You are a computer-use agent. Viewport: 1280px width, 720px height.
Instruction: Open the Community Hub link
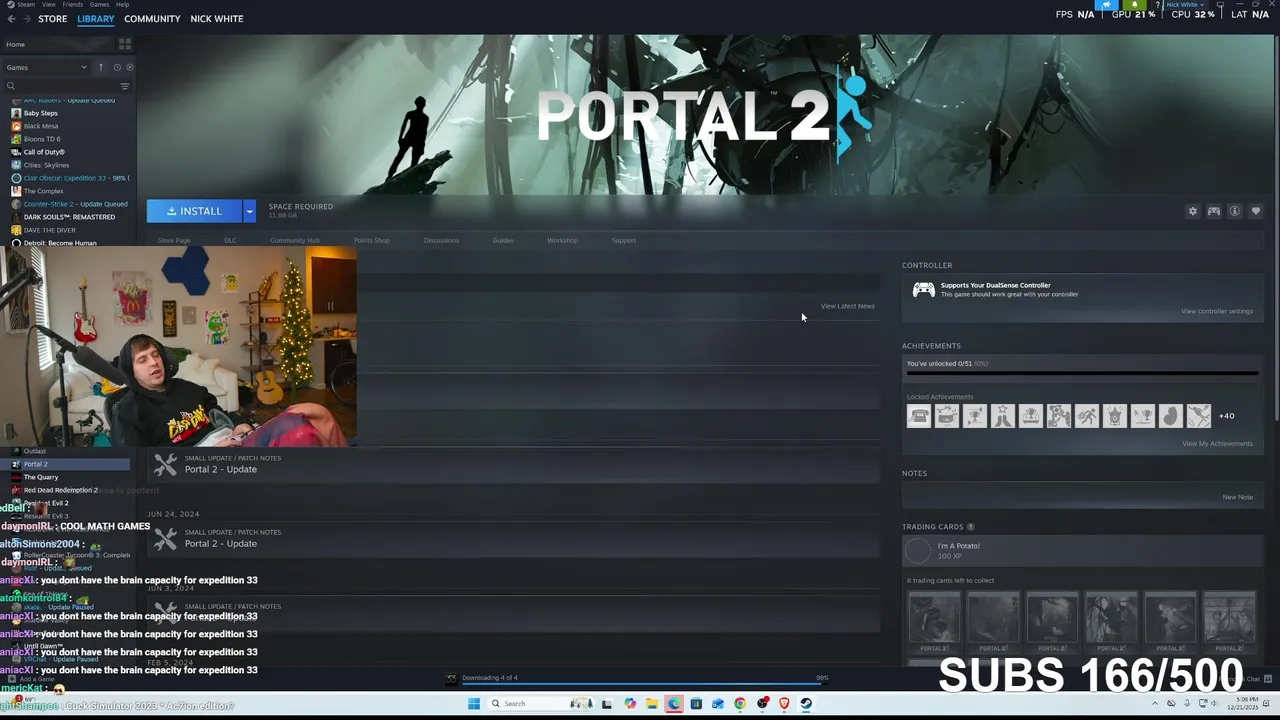(295, 240)
